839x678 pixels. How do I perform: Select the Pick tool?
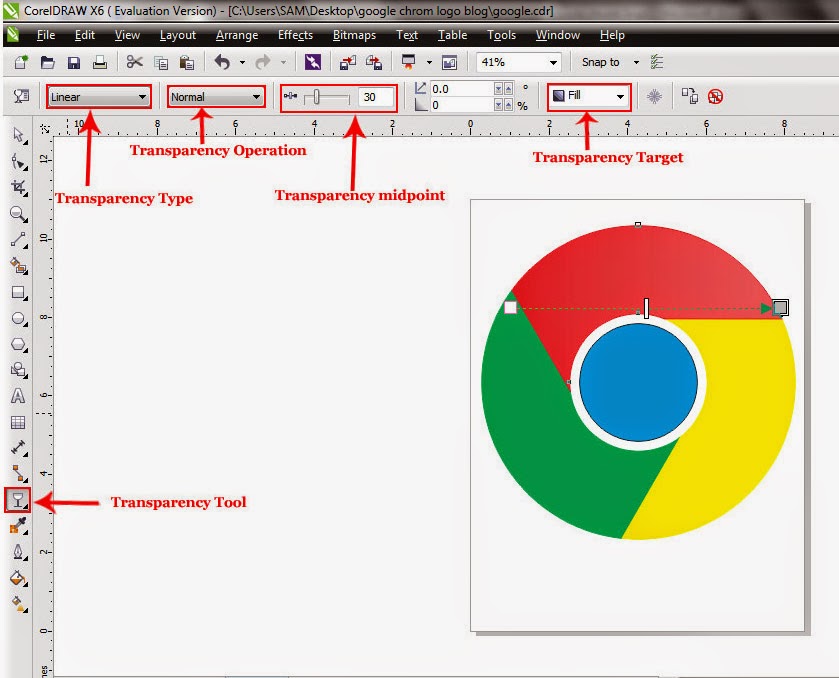tap(19, 135)
